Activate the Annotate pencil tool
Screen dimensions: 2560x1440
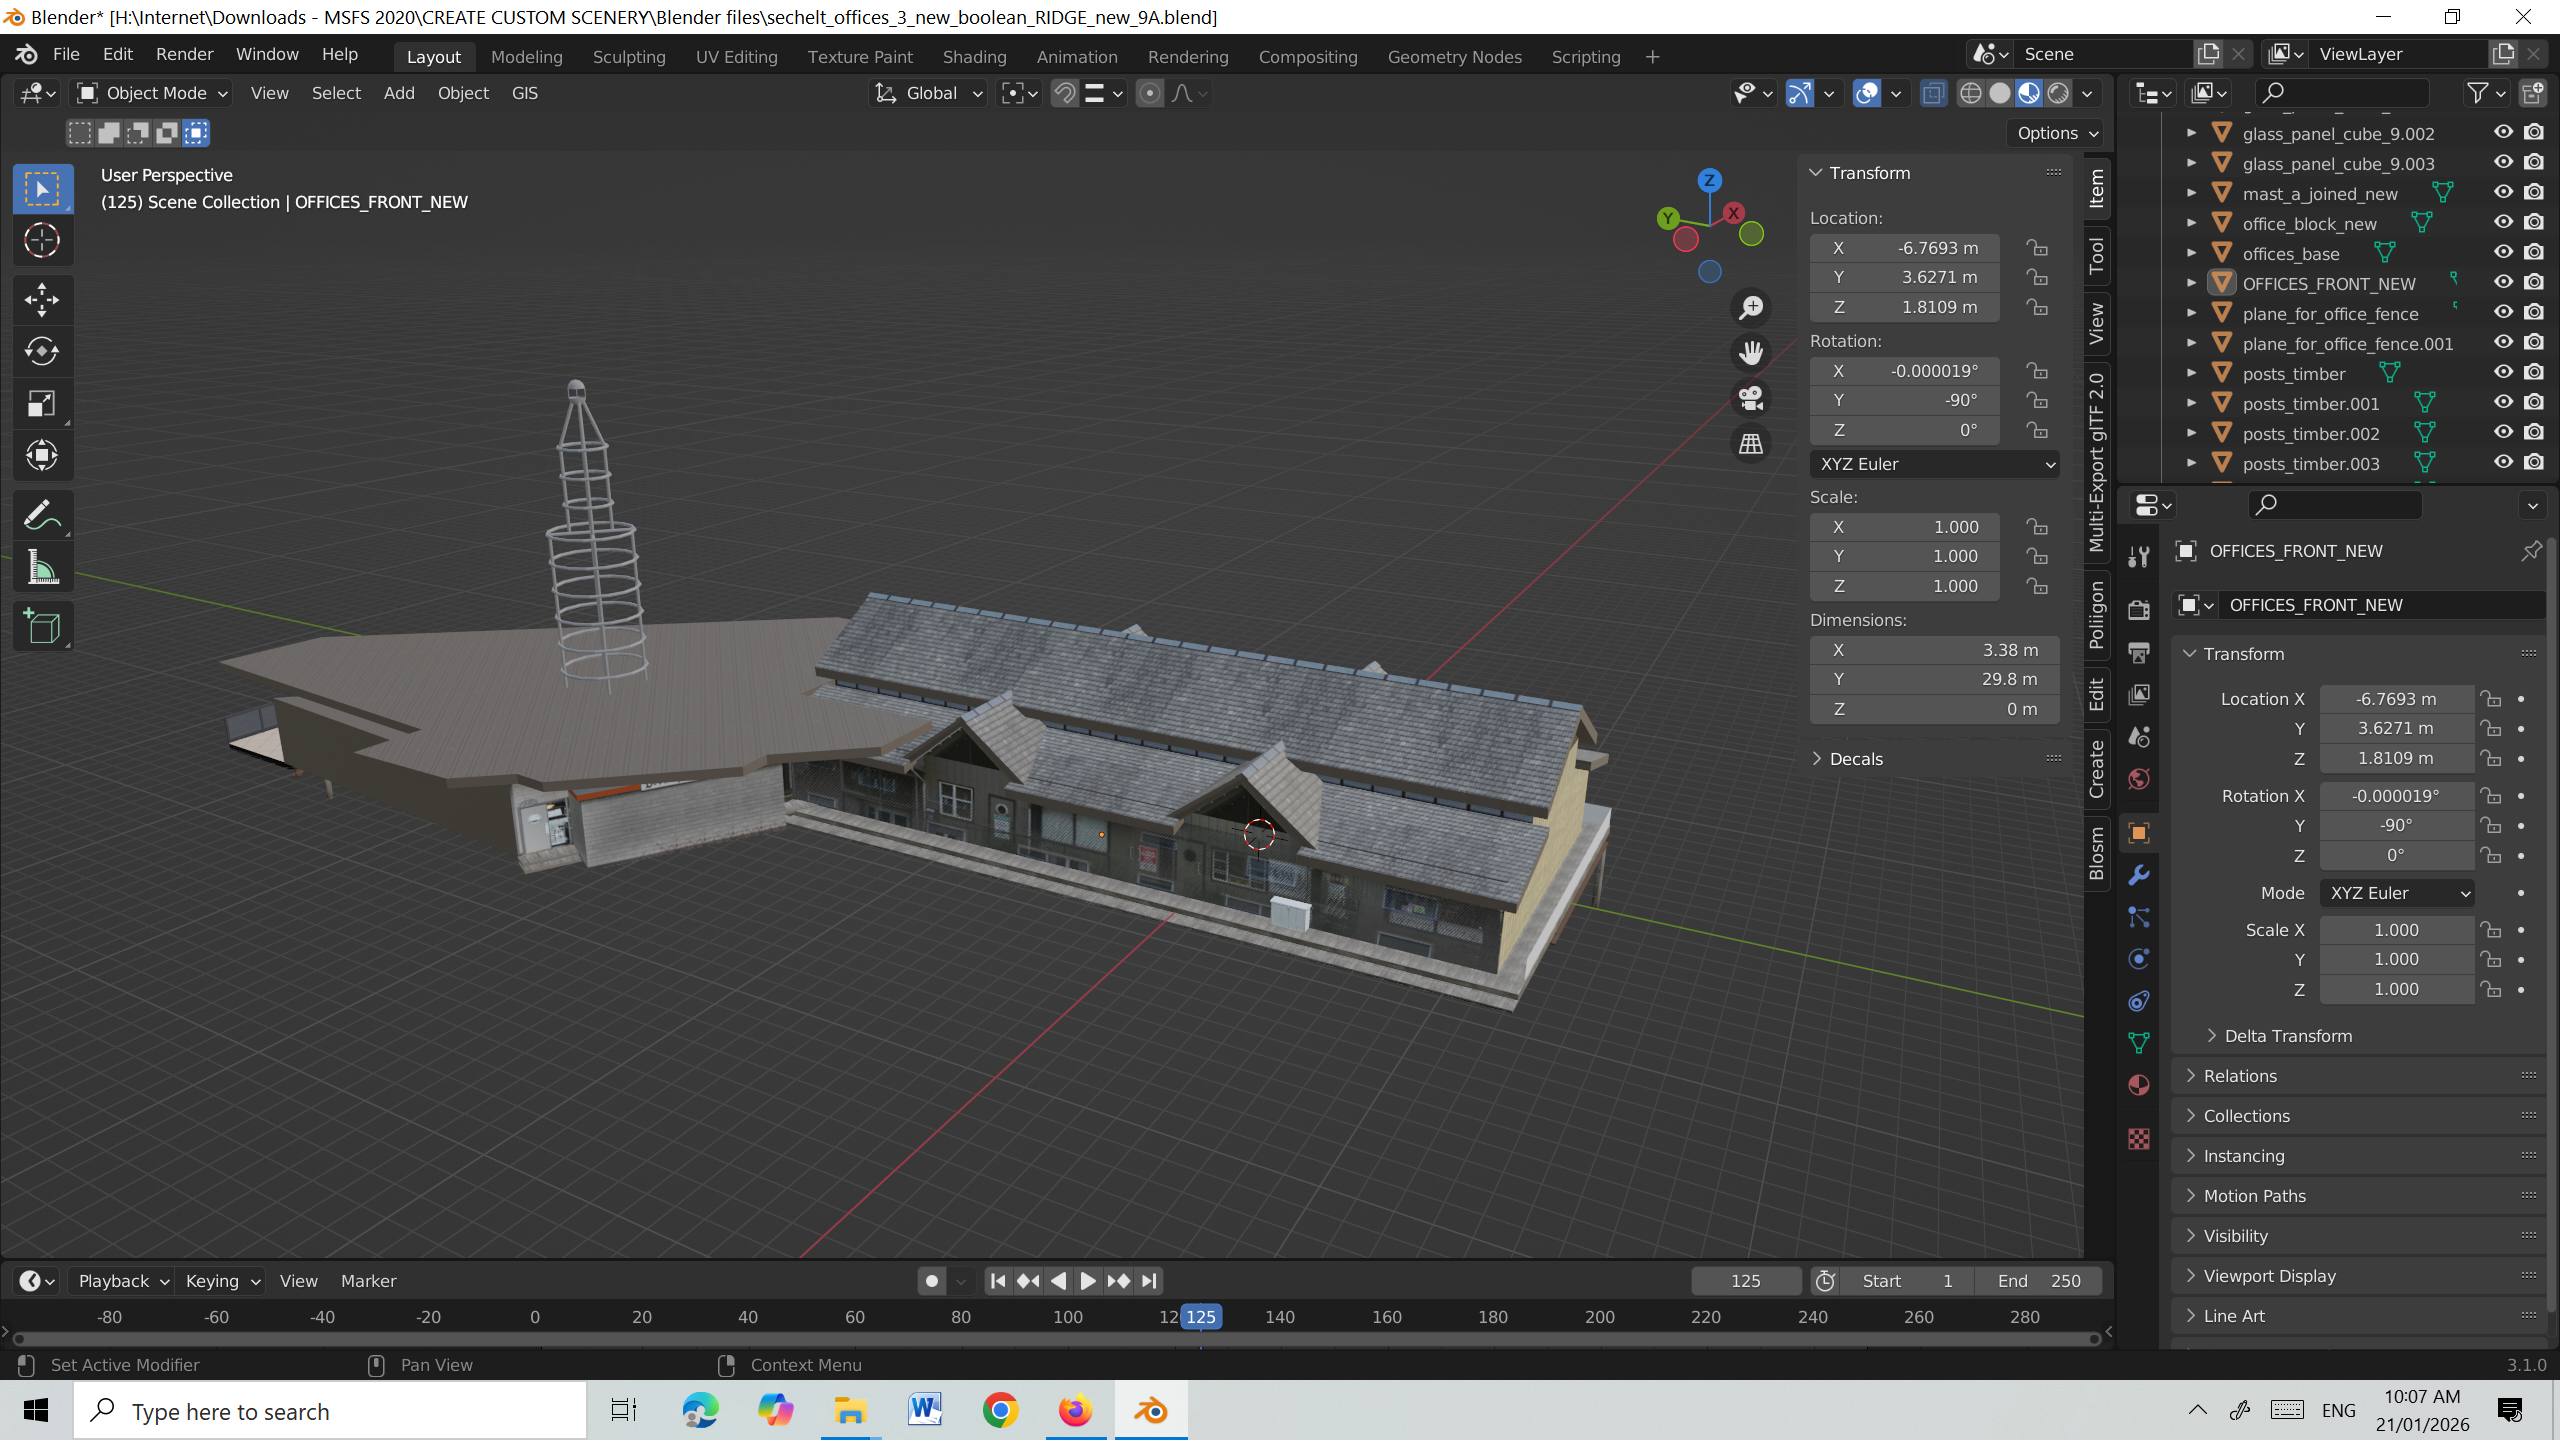click(42, 516)
